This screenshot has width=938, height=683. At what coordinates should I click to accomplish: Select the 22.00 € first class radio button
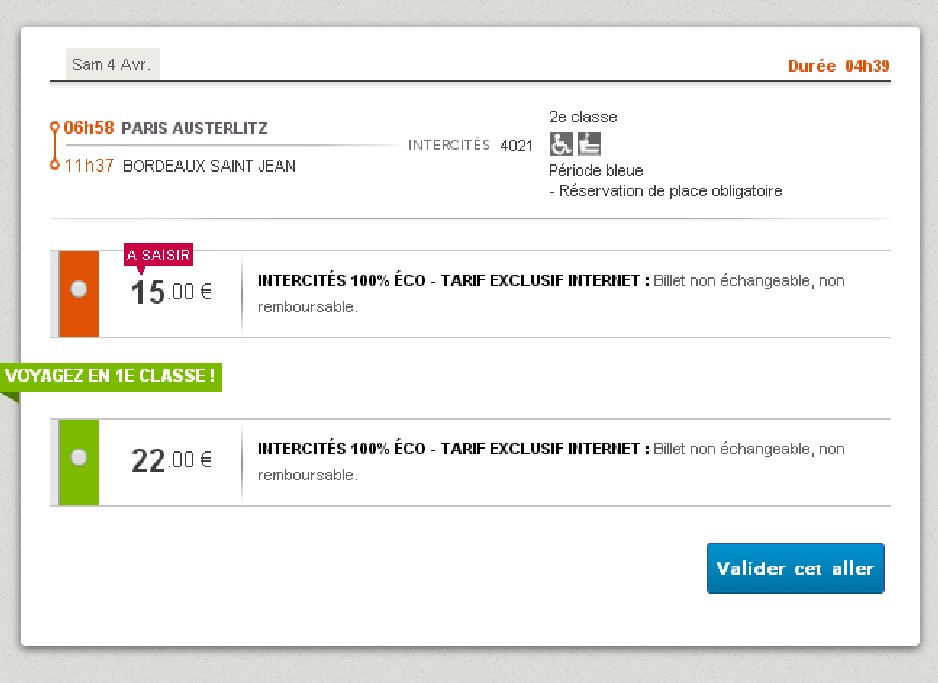pyautogui.click(x=79, y=458)
